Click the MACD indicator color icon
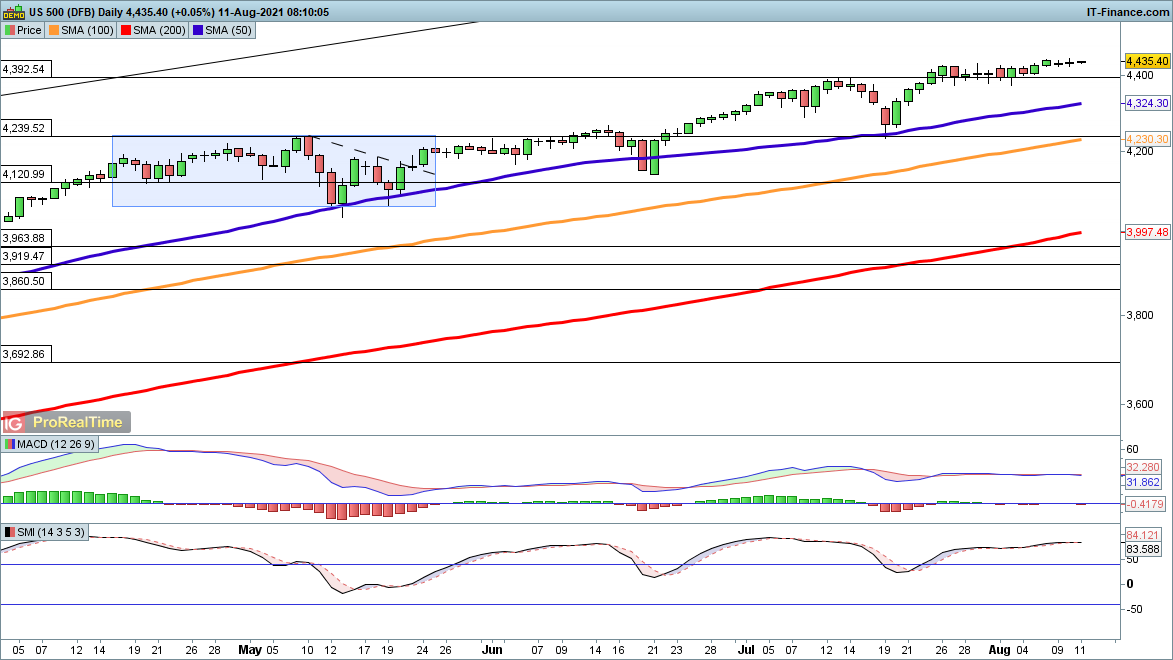The image size is (1173, 660). click(x=10, y=443)
